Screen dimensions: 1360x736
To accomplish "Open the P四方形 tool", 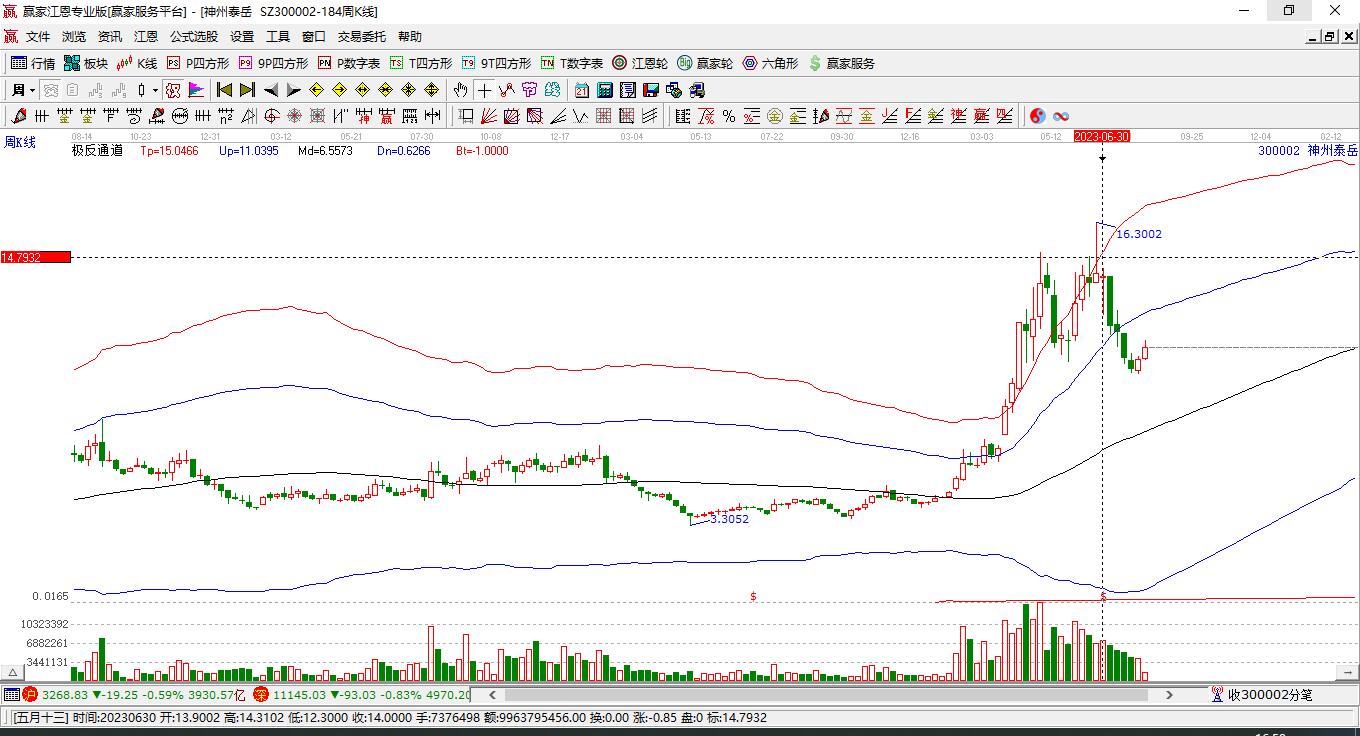I will [197, 63].
